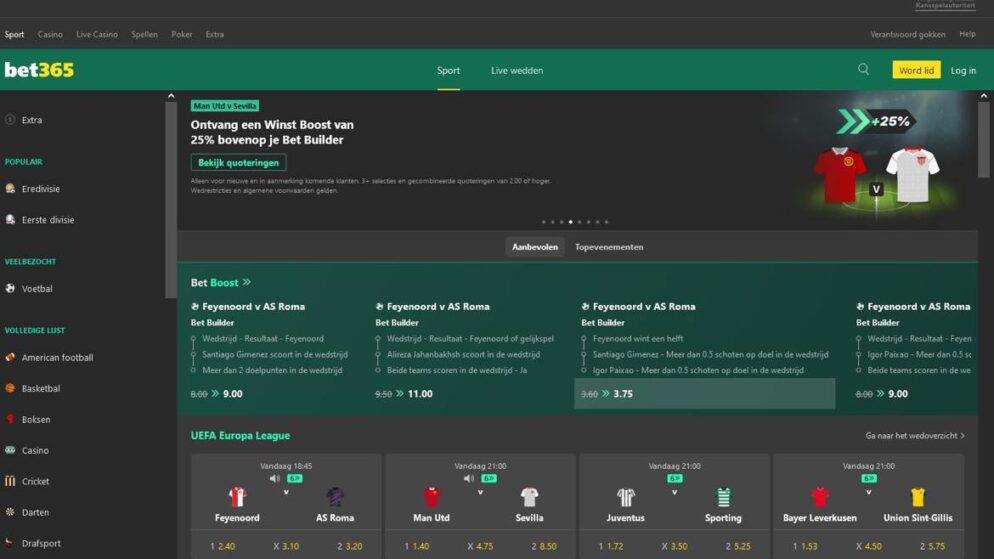Click the main page scroll-up arrow
This screenshot has width=994, height=559.
[983, 96]
